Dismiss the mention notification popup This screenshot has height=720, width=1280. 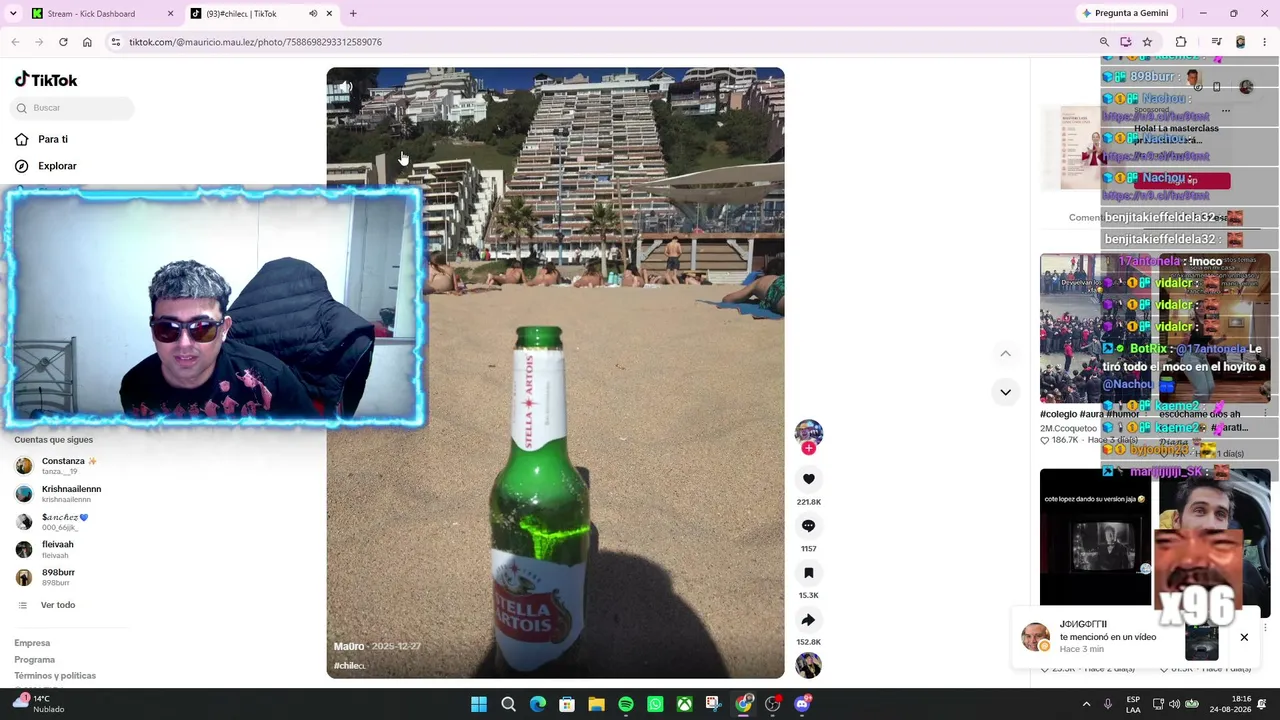[1244, 637]
